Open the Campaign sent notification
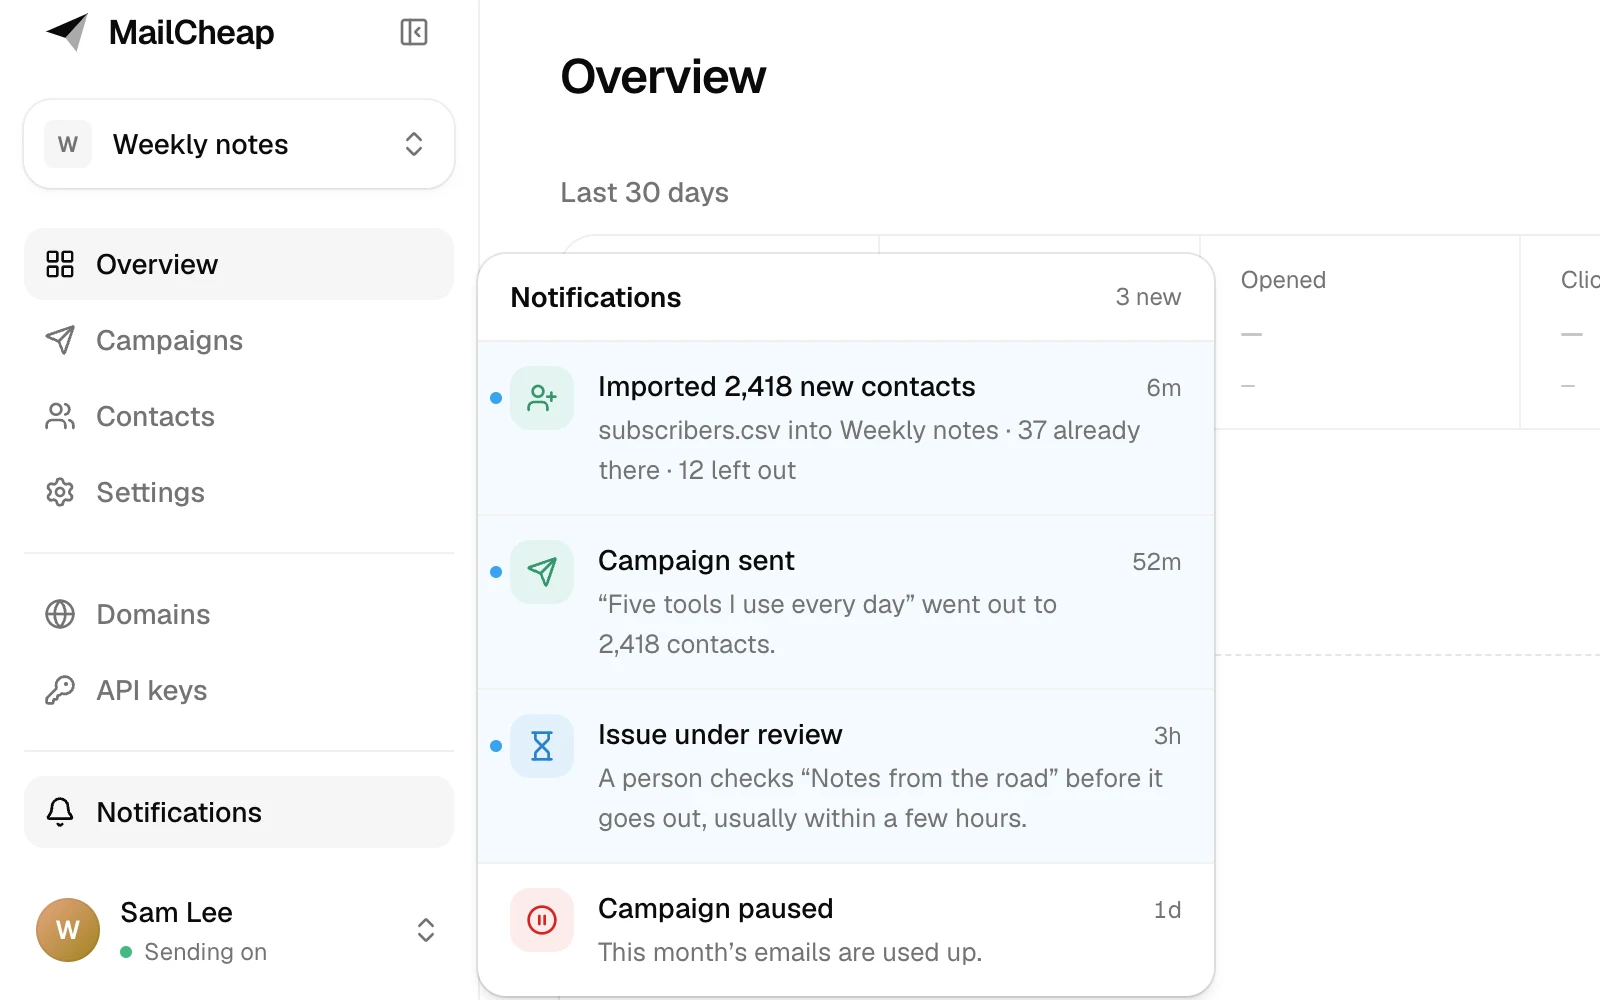The image size is (1600, 1000). (x=846, y=602)
